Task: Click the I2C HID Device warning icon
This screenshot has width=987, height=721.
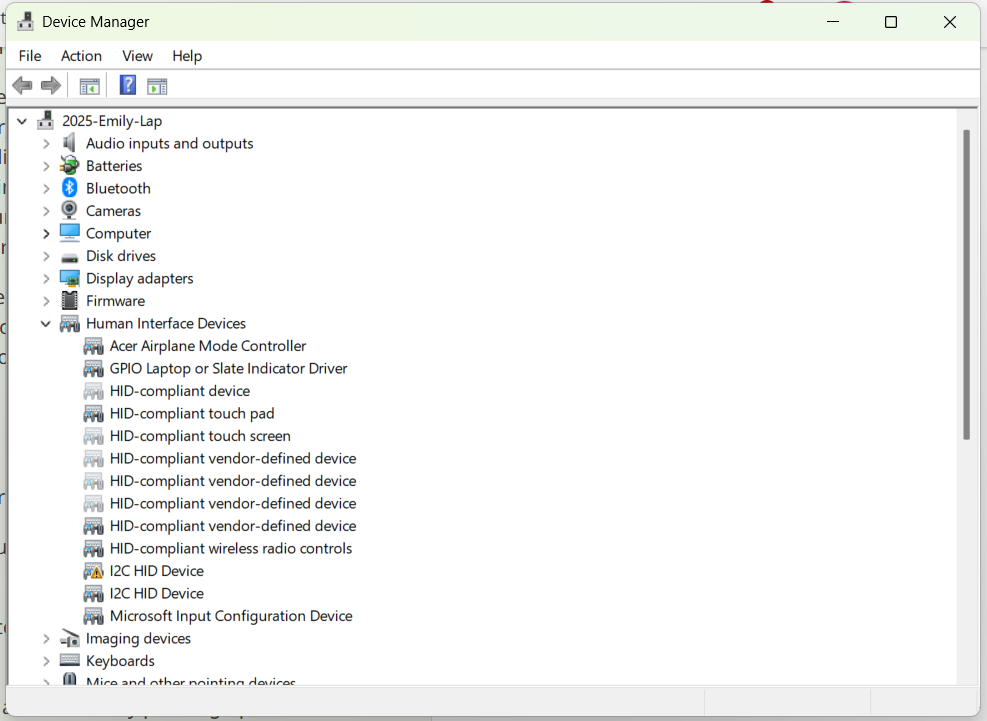Action: click(x=93, y=571)
